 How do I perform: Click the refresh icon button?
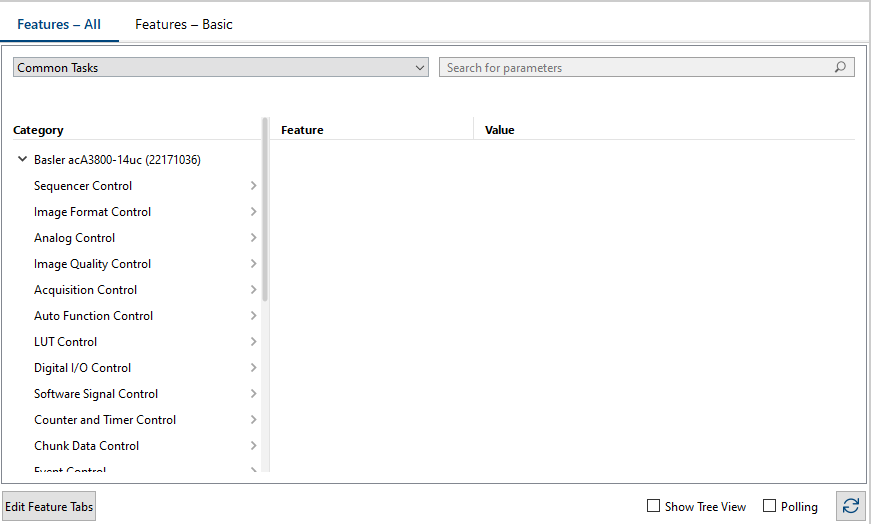tap(850, 507)
